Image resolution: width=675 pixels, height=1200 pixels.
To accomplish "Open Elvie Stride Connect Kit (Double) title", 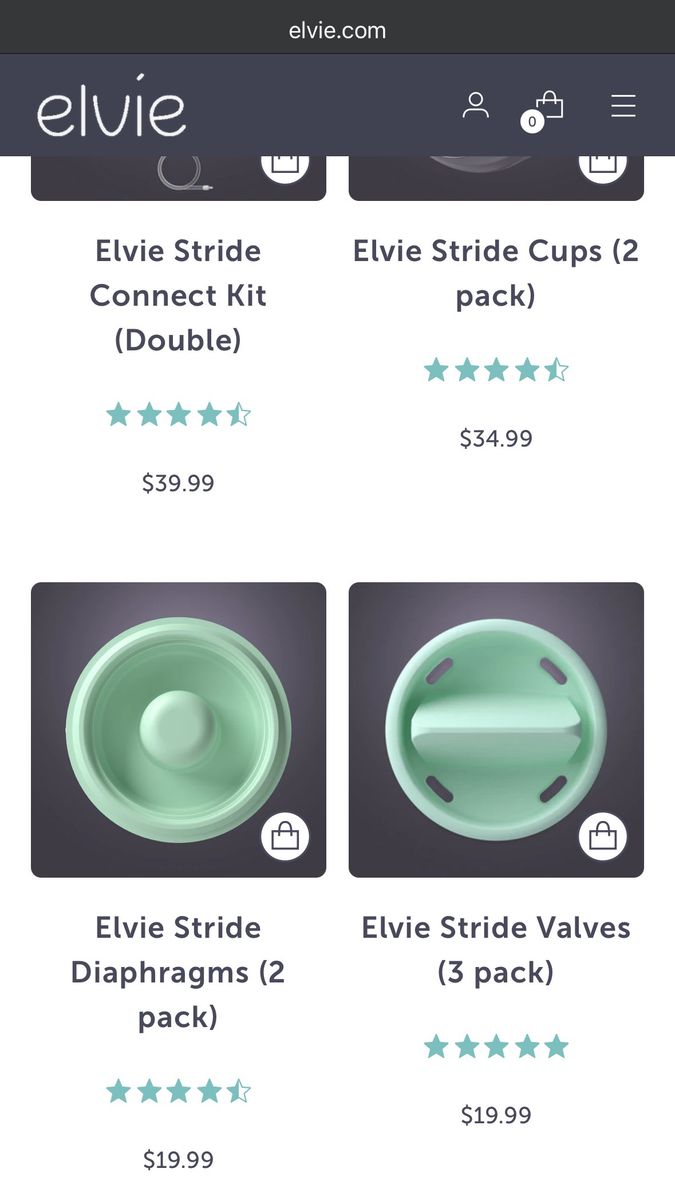I will tap(178, 296).
